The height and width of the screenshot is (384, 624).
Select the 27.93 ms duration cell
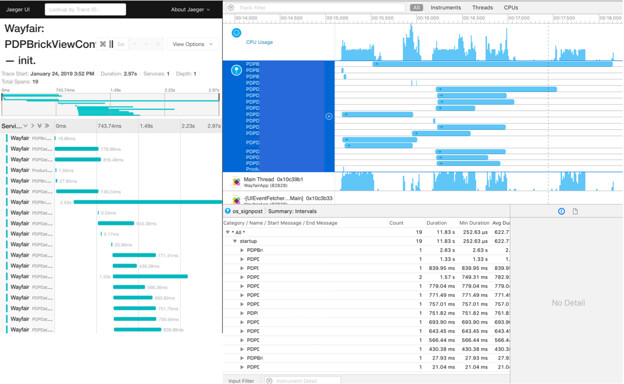coord(443,358)
